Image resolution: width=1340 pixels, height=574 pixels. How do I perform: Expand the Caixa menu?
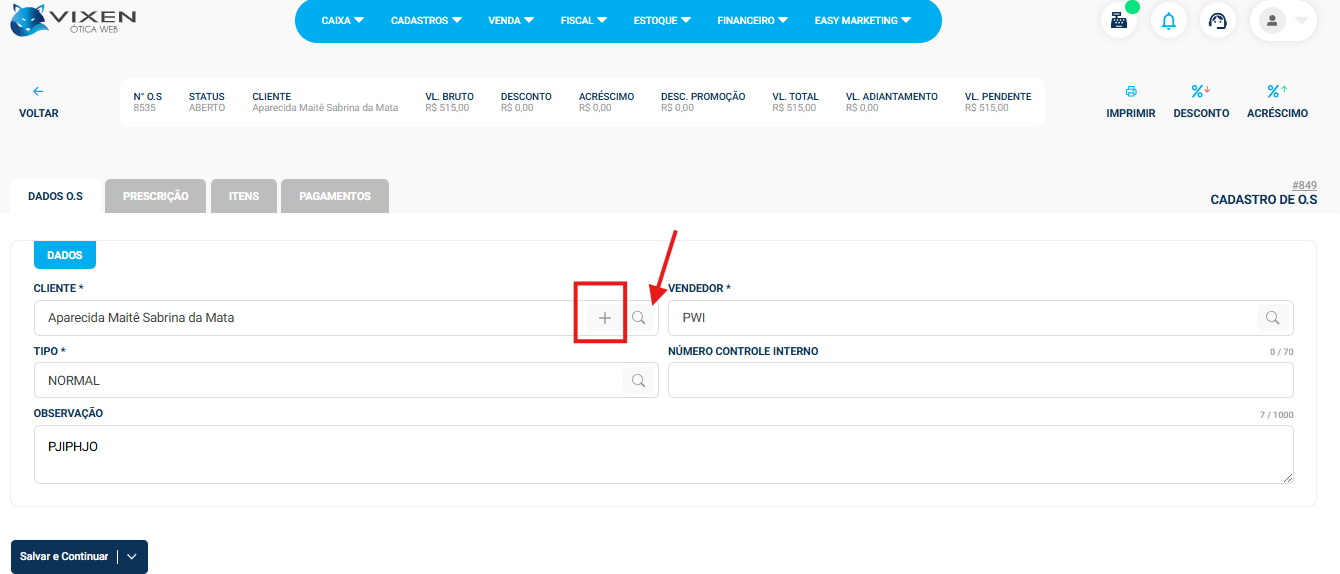(342, 20)
